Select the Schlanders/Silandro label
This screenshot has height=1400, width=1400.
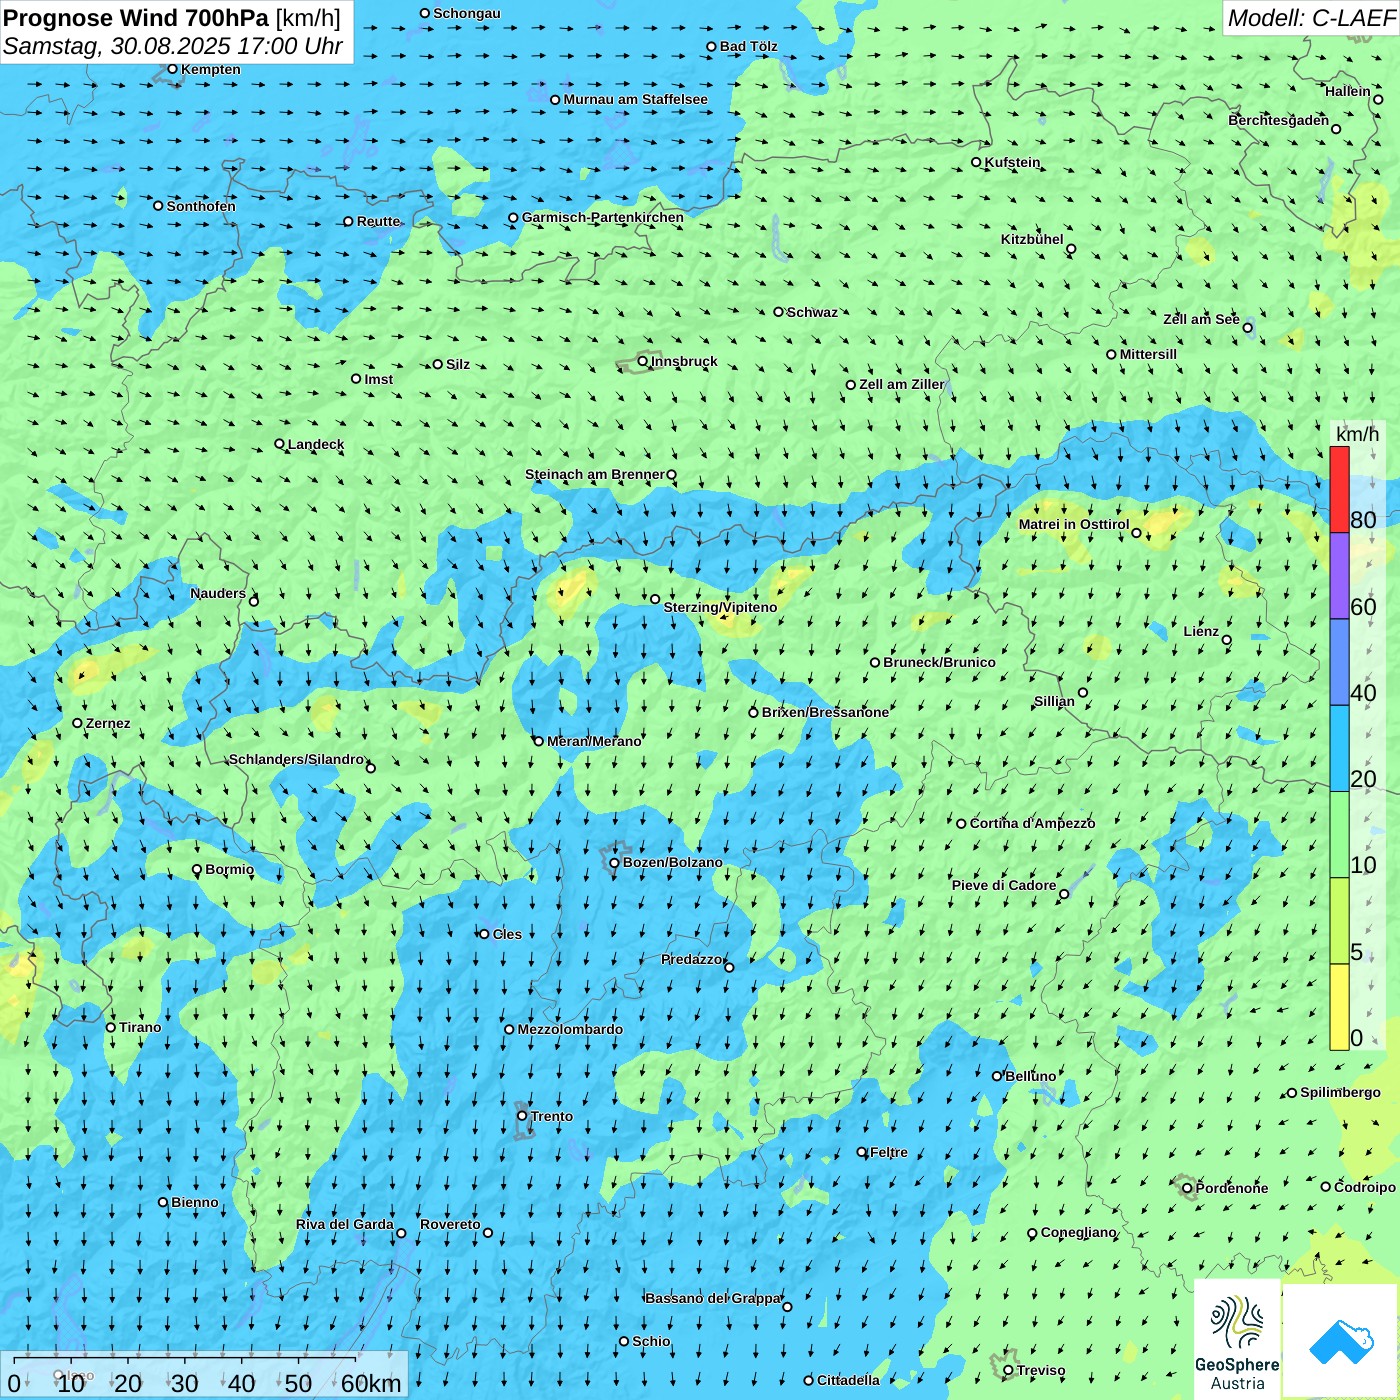click(296, 759)
